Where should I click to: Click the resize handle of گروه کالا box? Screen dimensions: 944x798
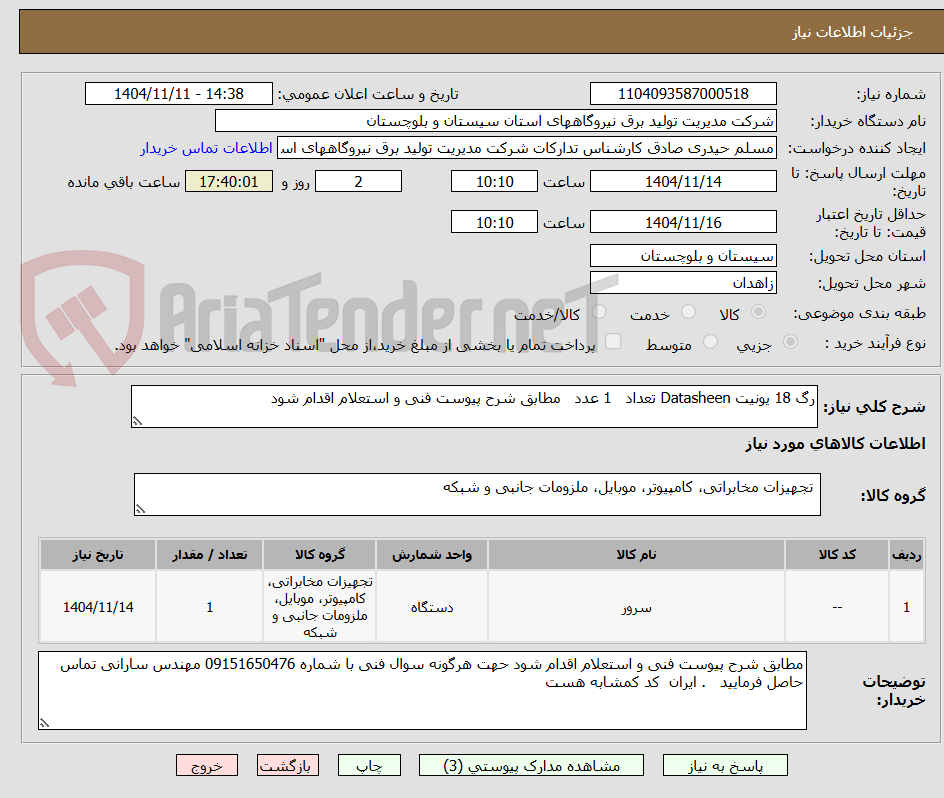click(x=140, y=510)
